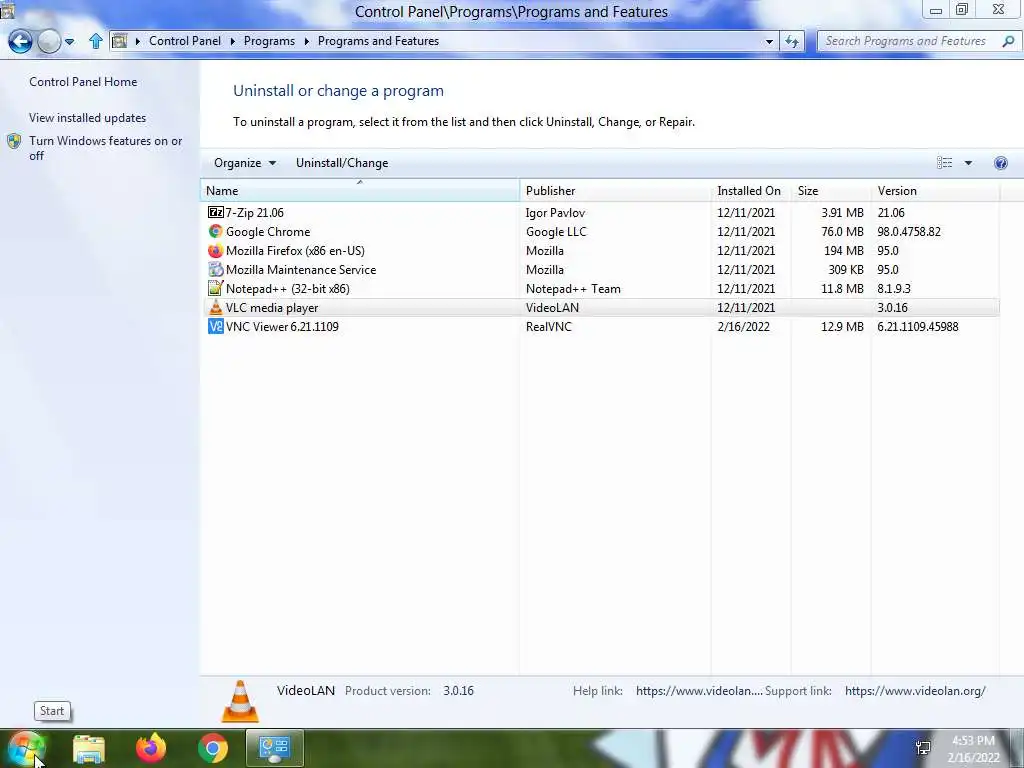Select Mozilla Maintenance Service entry
Viewport: 1024px width, 768px height.
(301, 270)
